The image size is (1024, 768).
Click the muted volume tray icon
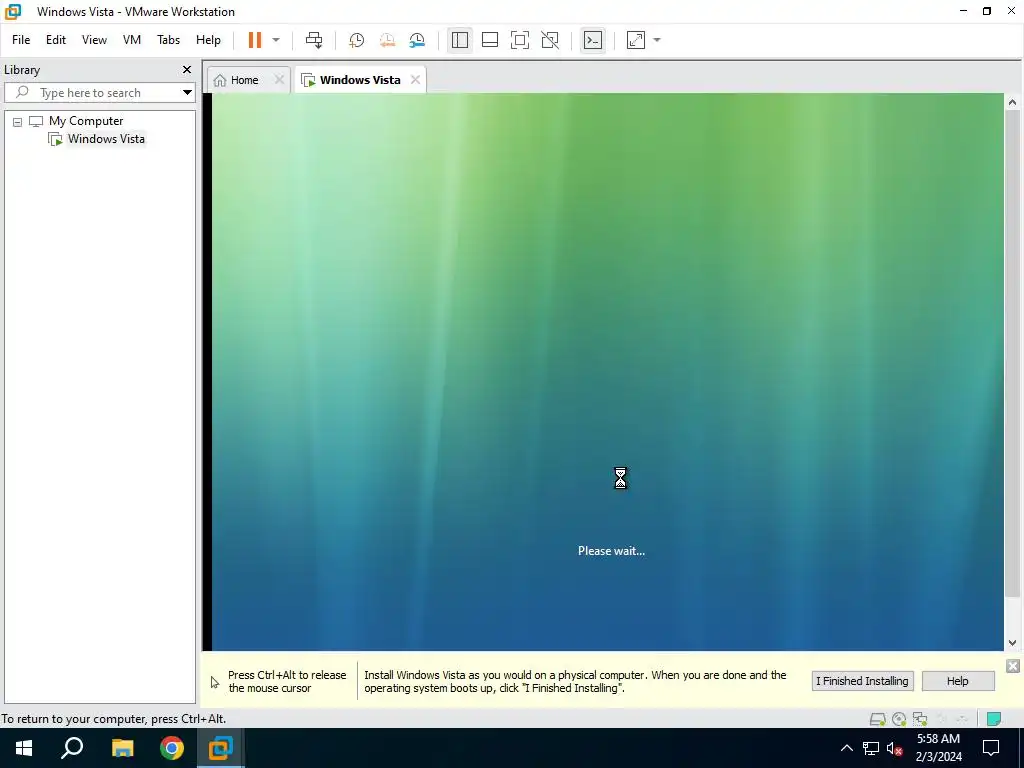point(895,748)
